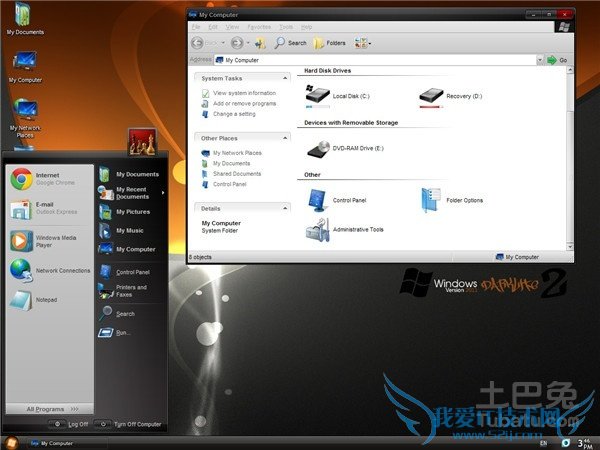Open My Documents desktop icon
Screen dimensions: 600x450
click(24, 19)
